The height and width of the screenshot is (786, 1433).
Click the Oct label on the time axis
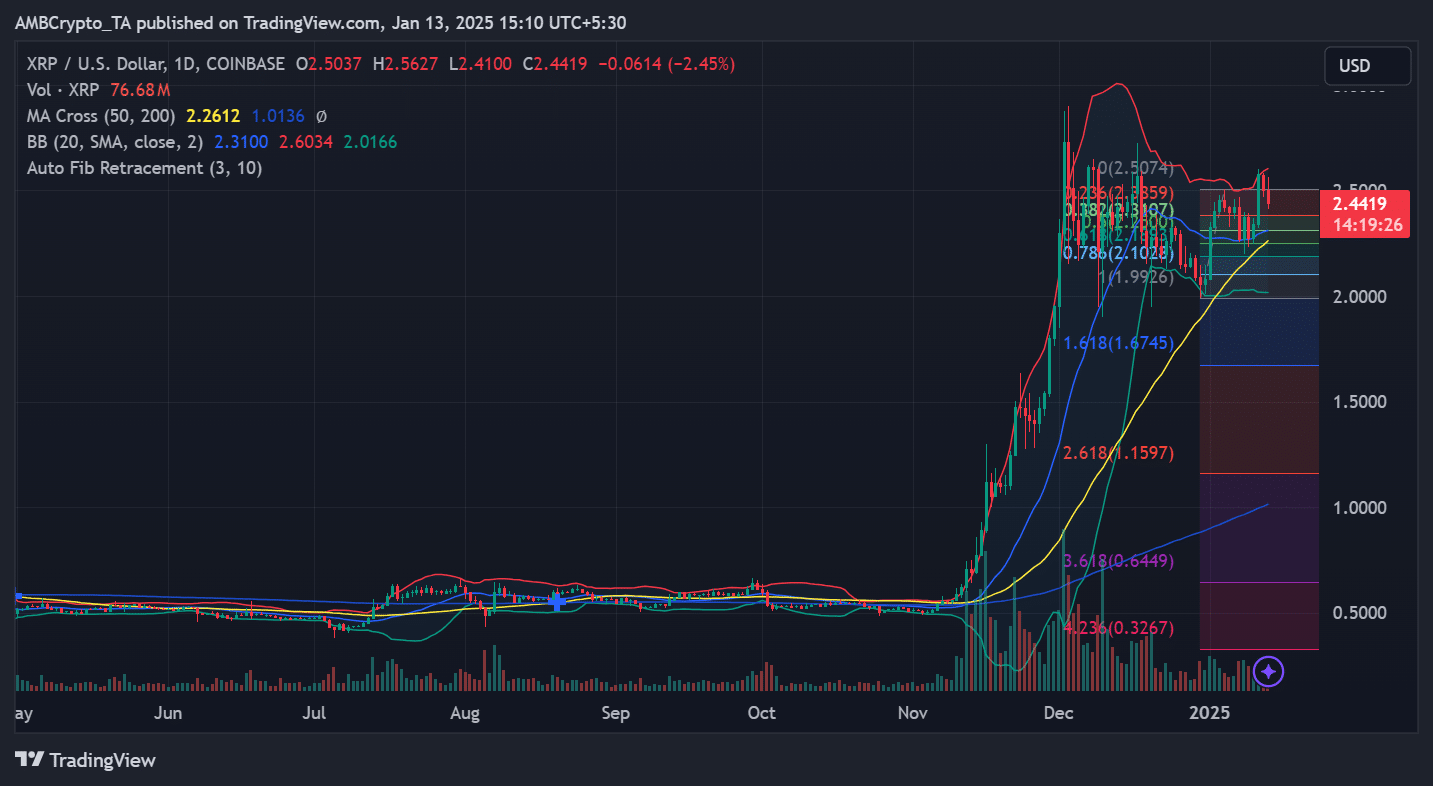(x=762, y=713)
